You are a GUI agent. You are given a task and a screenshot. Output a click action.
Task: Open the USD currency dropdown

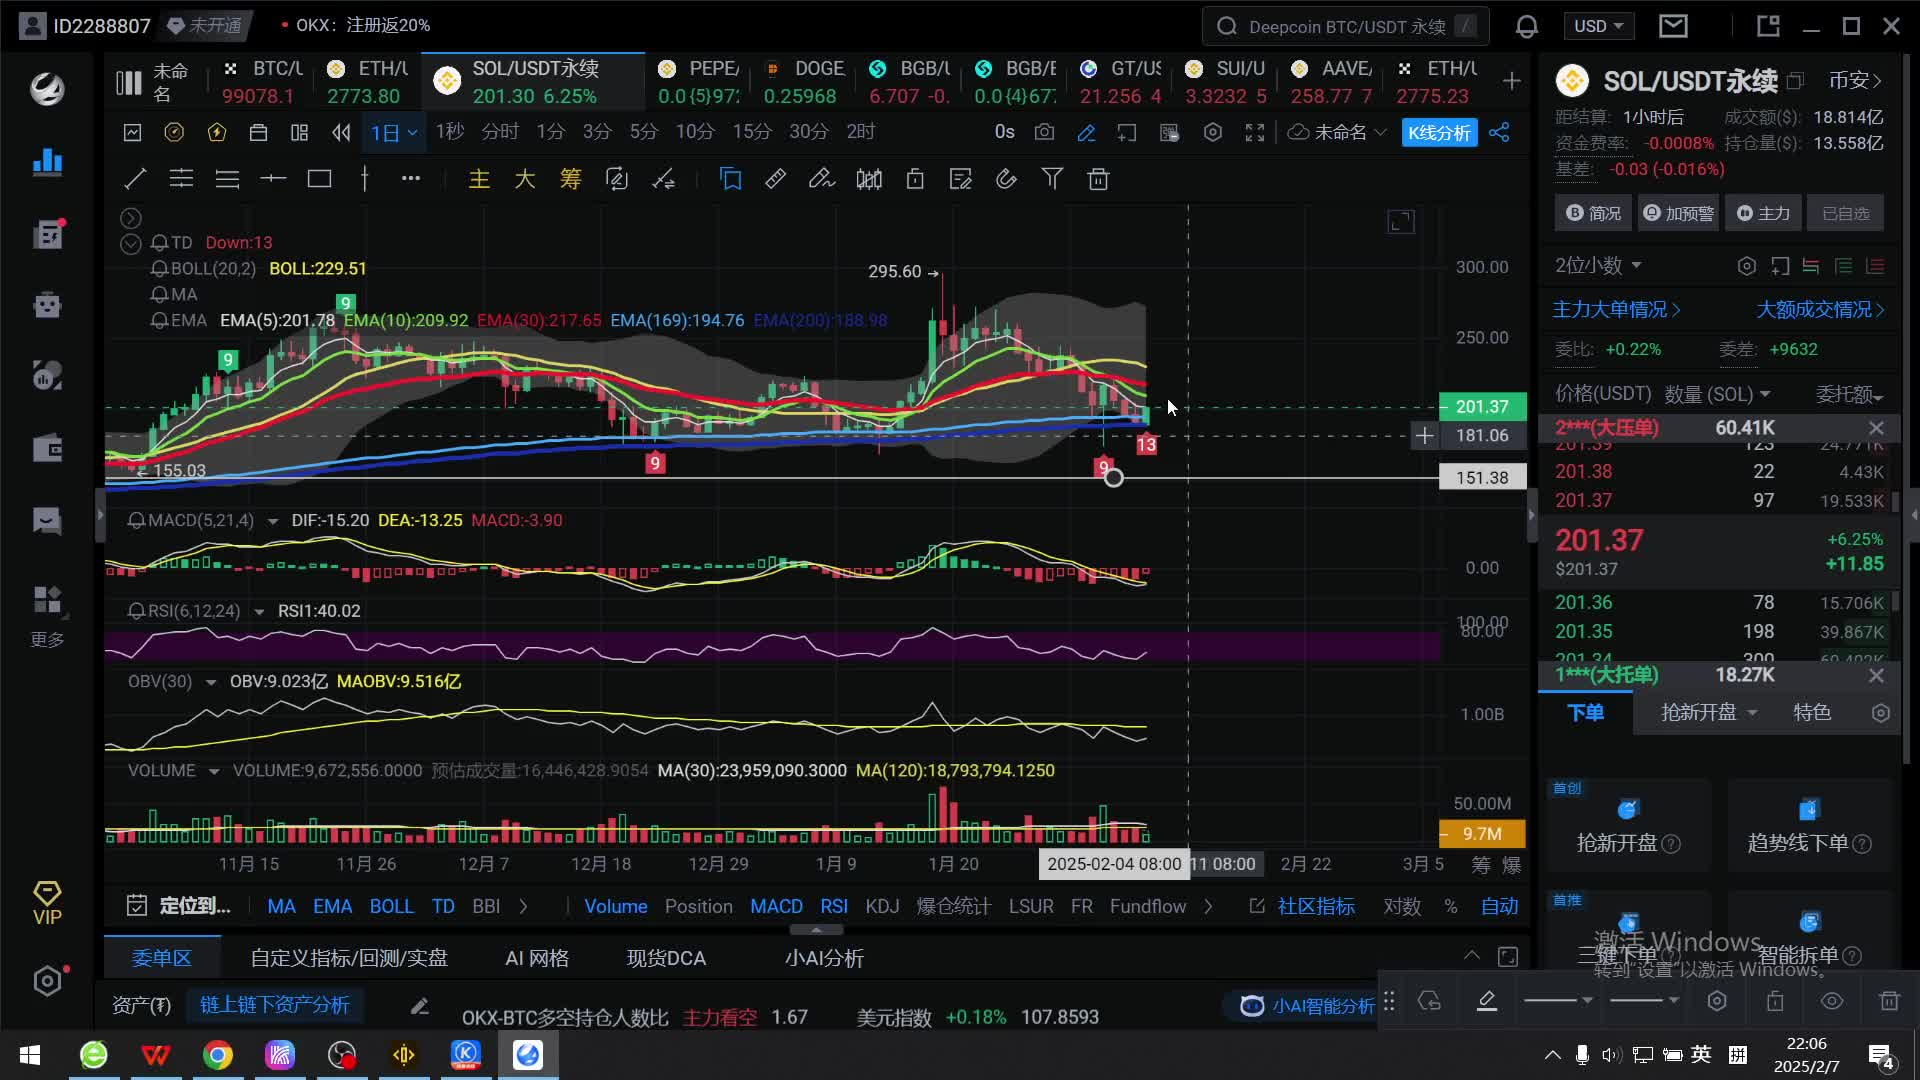tap(1597, 26)
